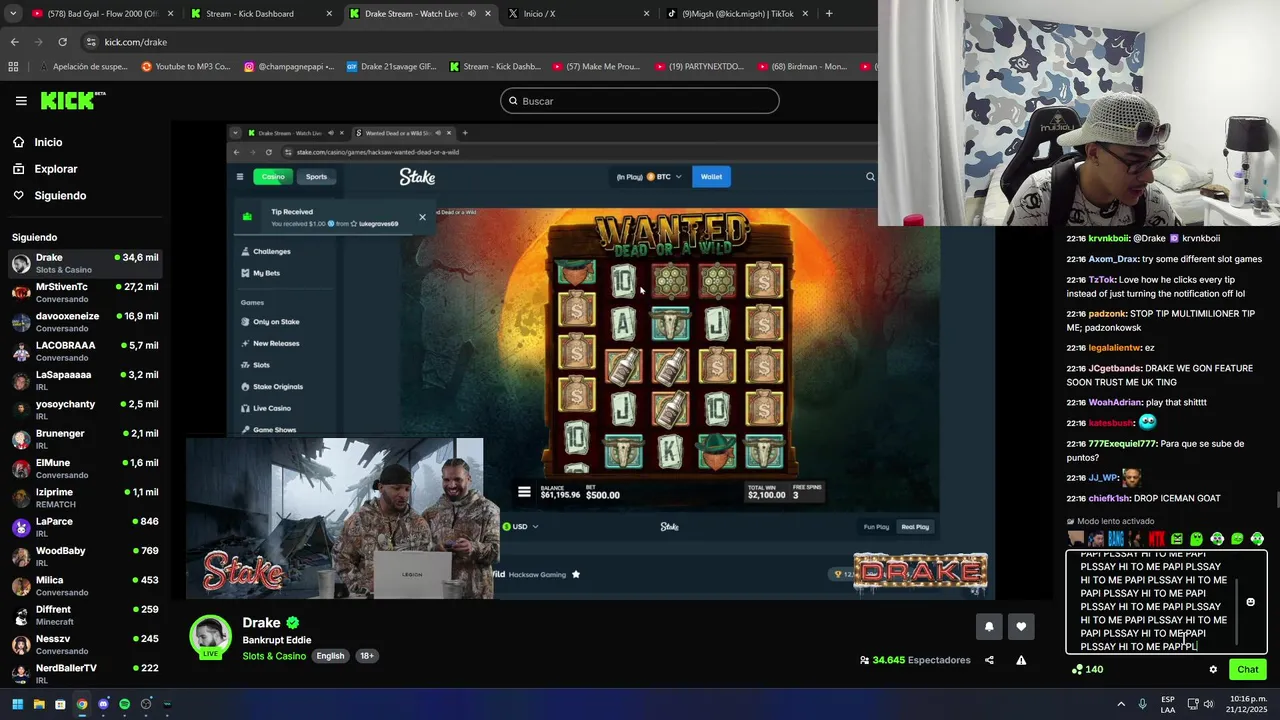
Task: Click the channel points balance icon showing 140
Action: (x=1078, y=670)
